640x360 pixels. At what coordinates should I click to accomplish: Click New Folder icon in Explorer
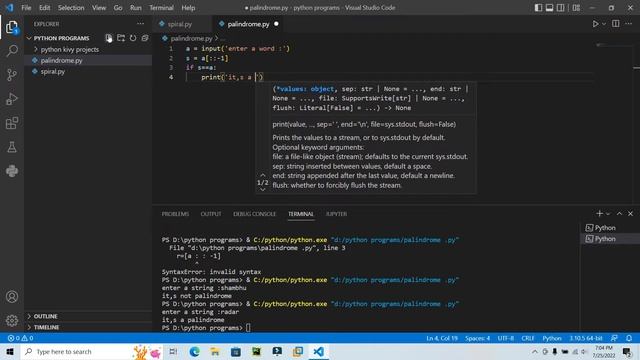(121, 38)
